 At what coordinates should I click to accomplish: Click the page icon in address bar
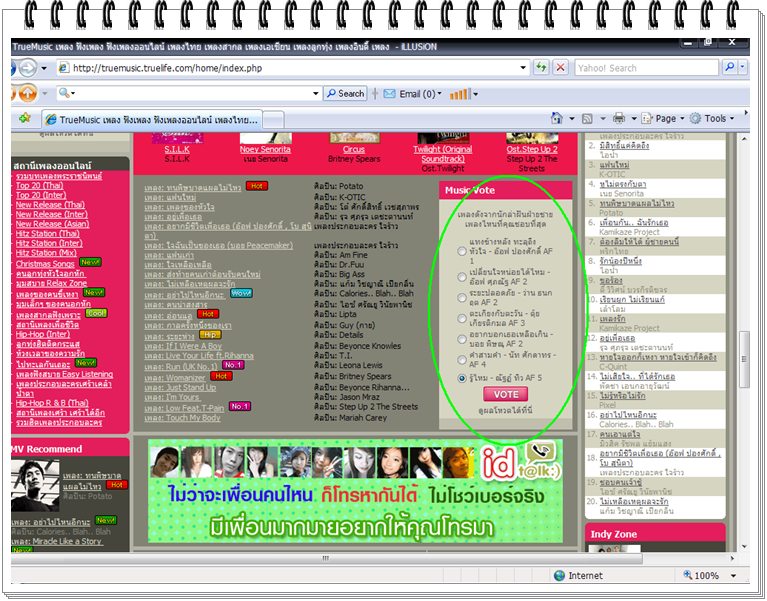click(x=64, y=68)
